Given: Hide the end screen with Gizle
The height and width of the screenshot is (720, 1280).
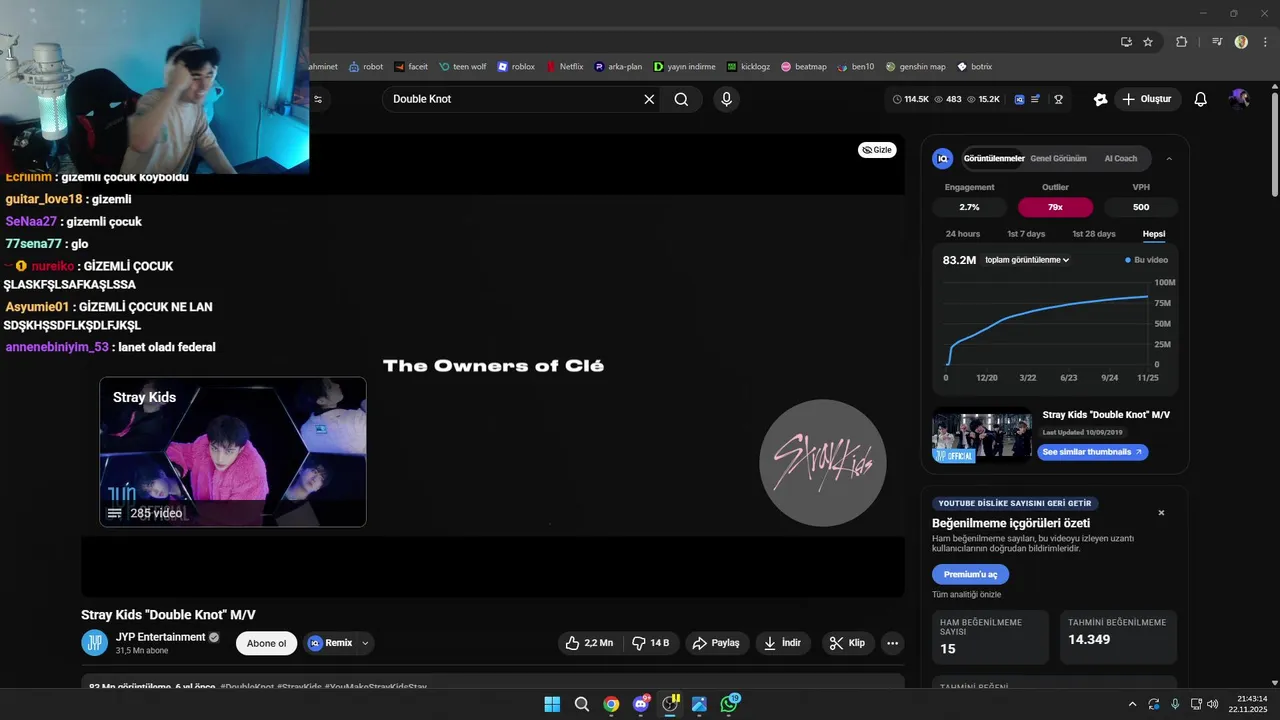Looking at the screenshot, I should [x=877, y=150].
